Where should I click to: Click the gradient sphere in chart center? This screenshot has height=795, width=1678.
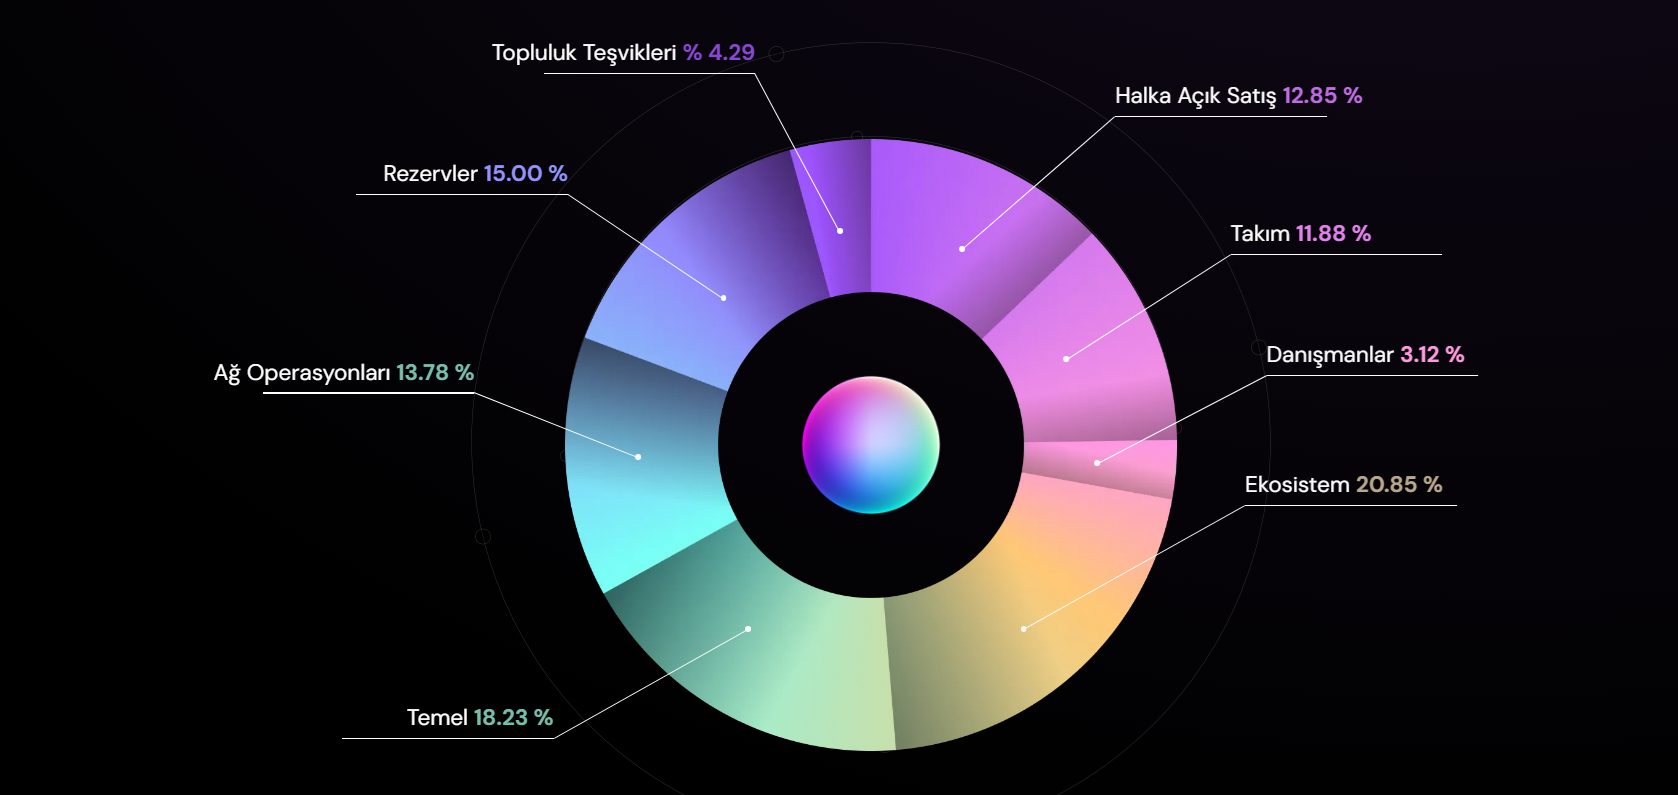click(x=871, y=445)
